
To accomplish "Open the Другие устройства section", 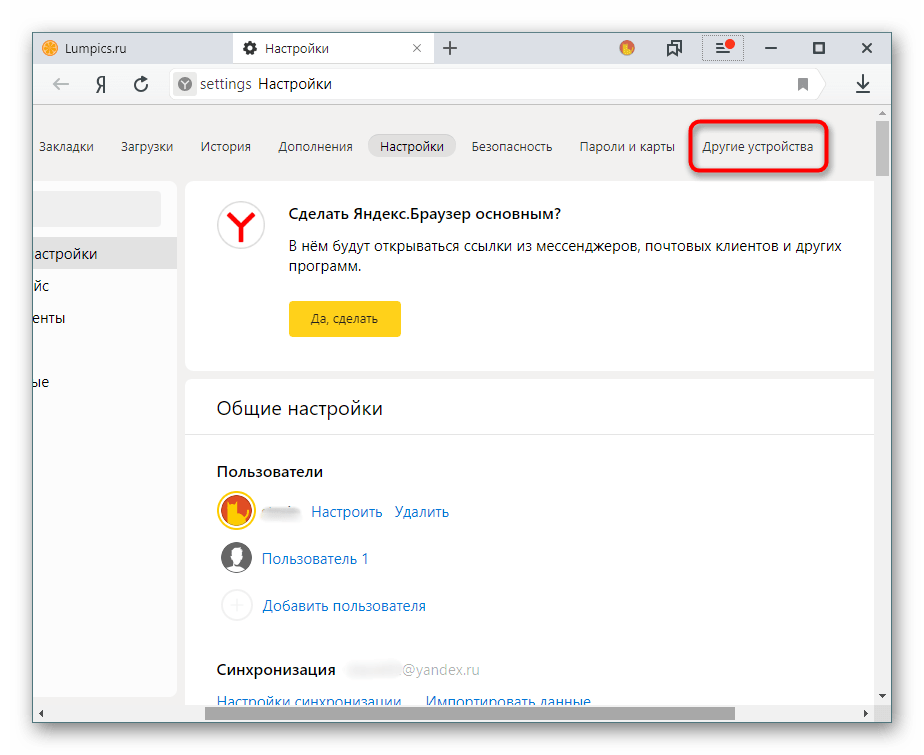I will [x=757, y=147].
